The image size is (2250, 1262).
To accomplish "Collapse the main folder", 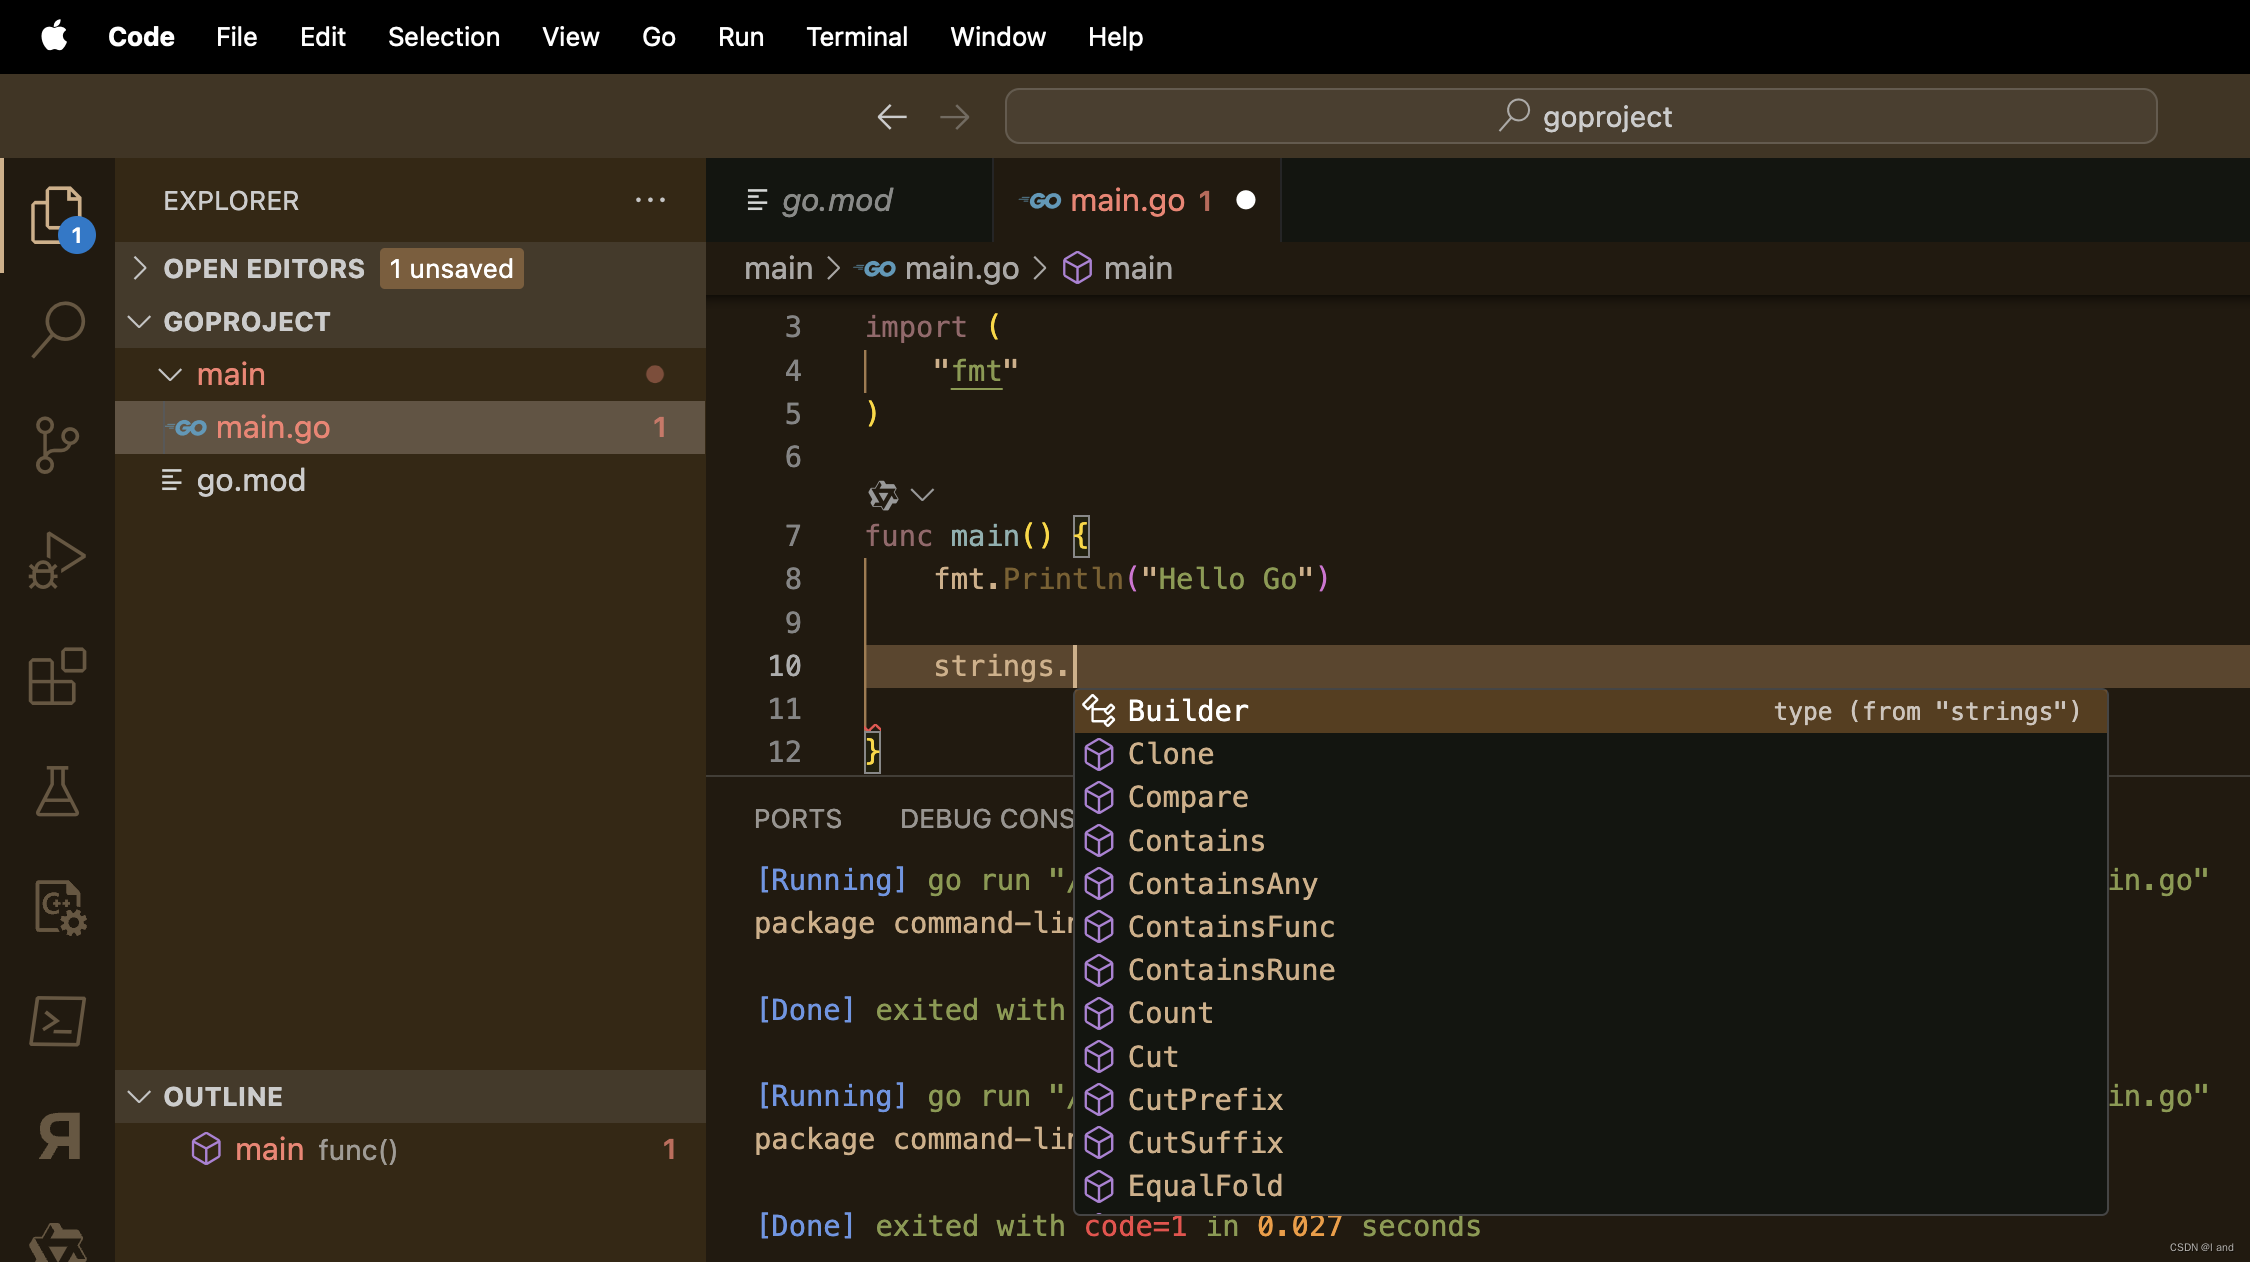I will pos(170,375).
